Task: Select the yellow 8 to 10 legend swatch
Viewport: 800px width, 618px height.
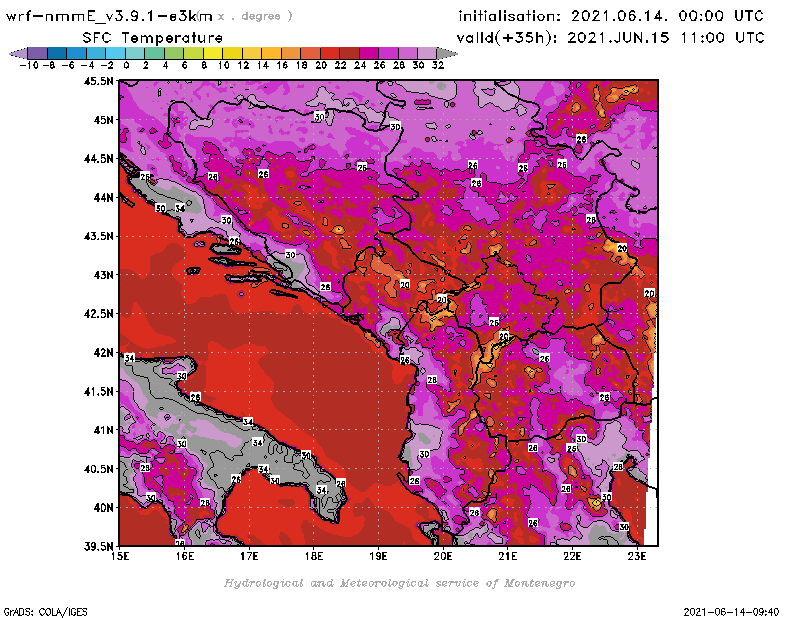Action: (x=213, y=53)
